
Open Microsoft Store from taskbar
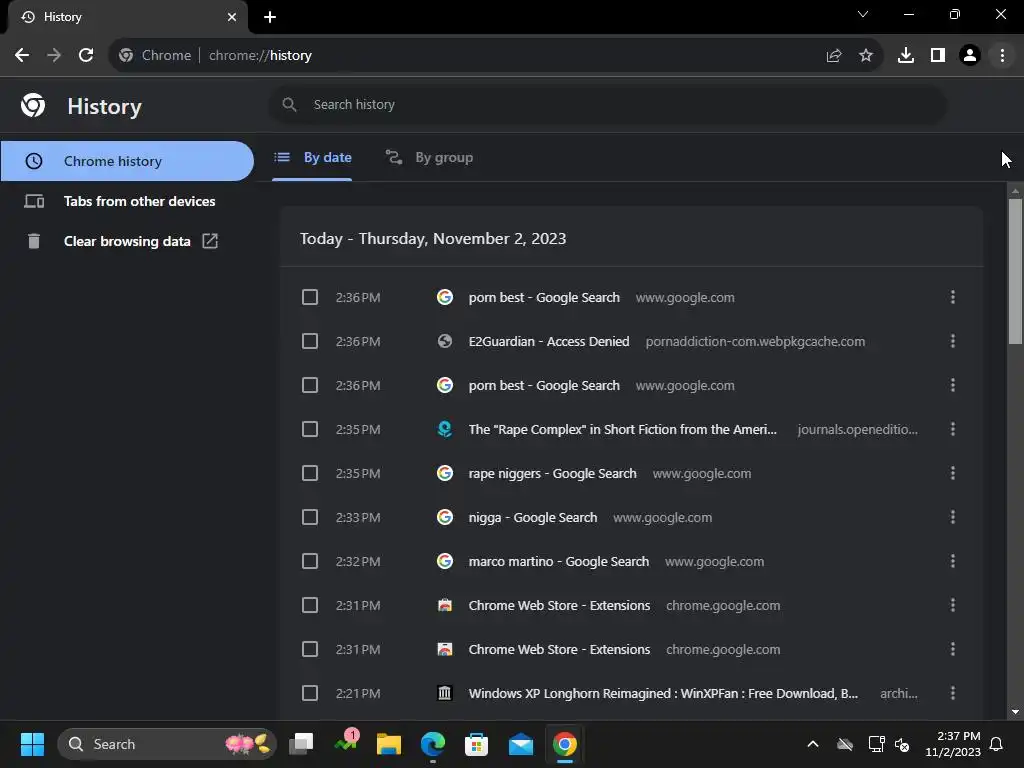476,744
